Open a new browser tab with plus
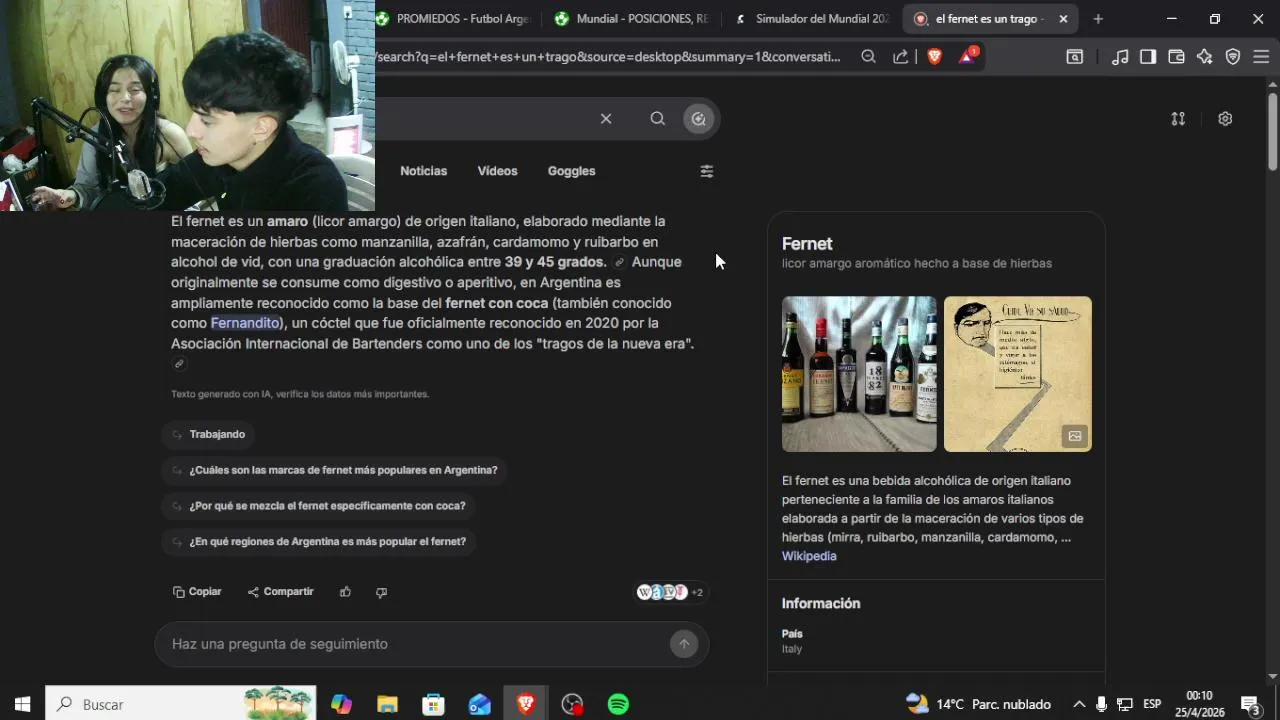This screenshot has width=1280, height=720. click(1098, 19)
